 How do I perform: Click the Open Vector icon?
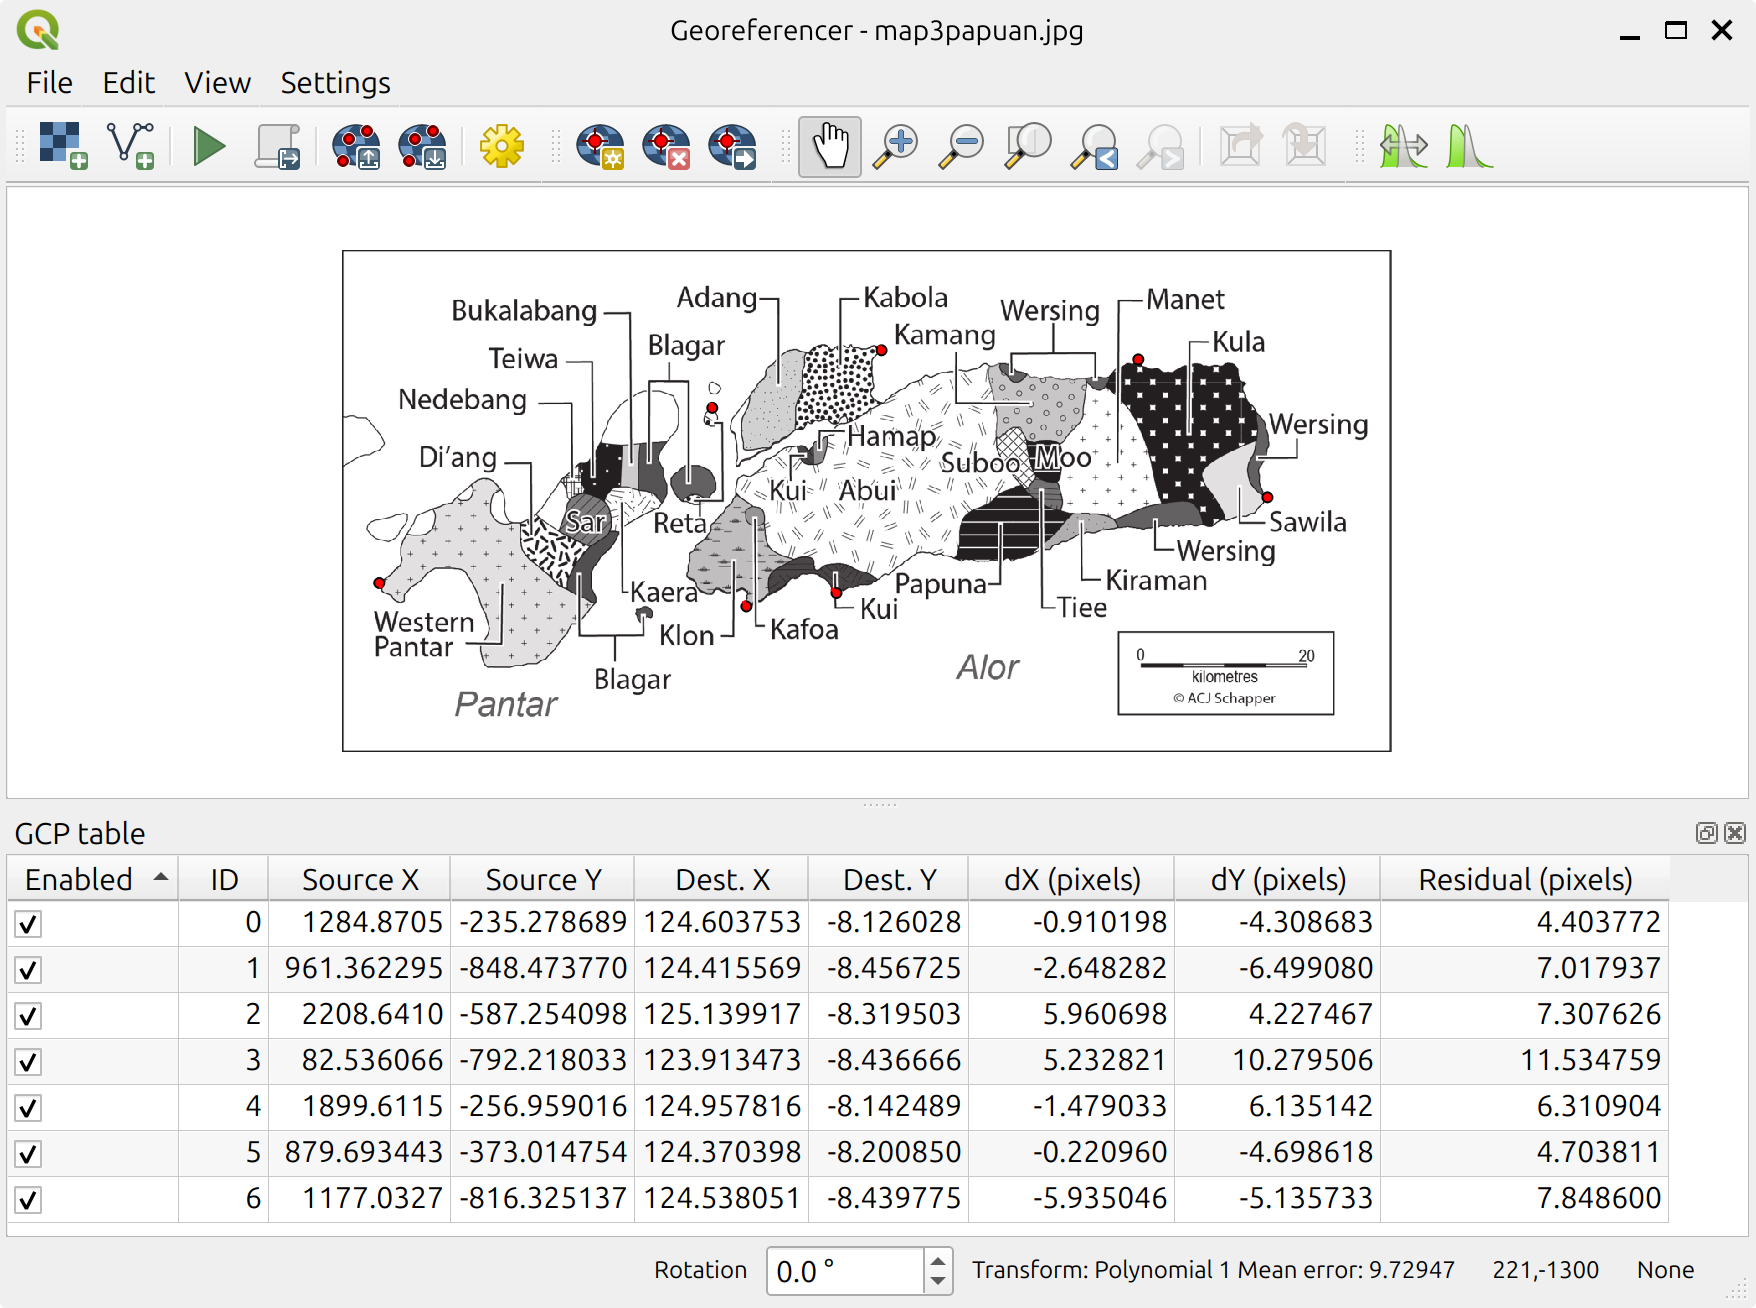[131, 146]
